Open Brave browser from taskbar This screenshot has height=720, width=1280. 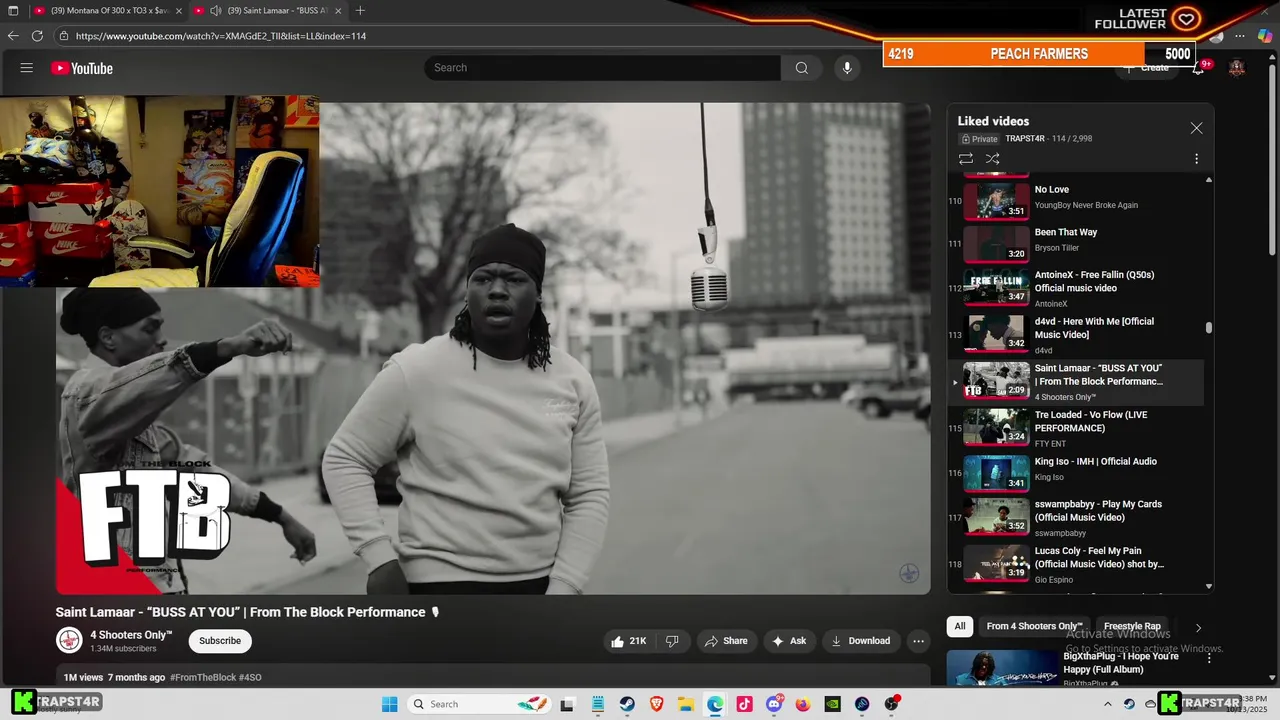tap(657, 704)
